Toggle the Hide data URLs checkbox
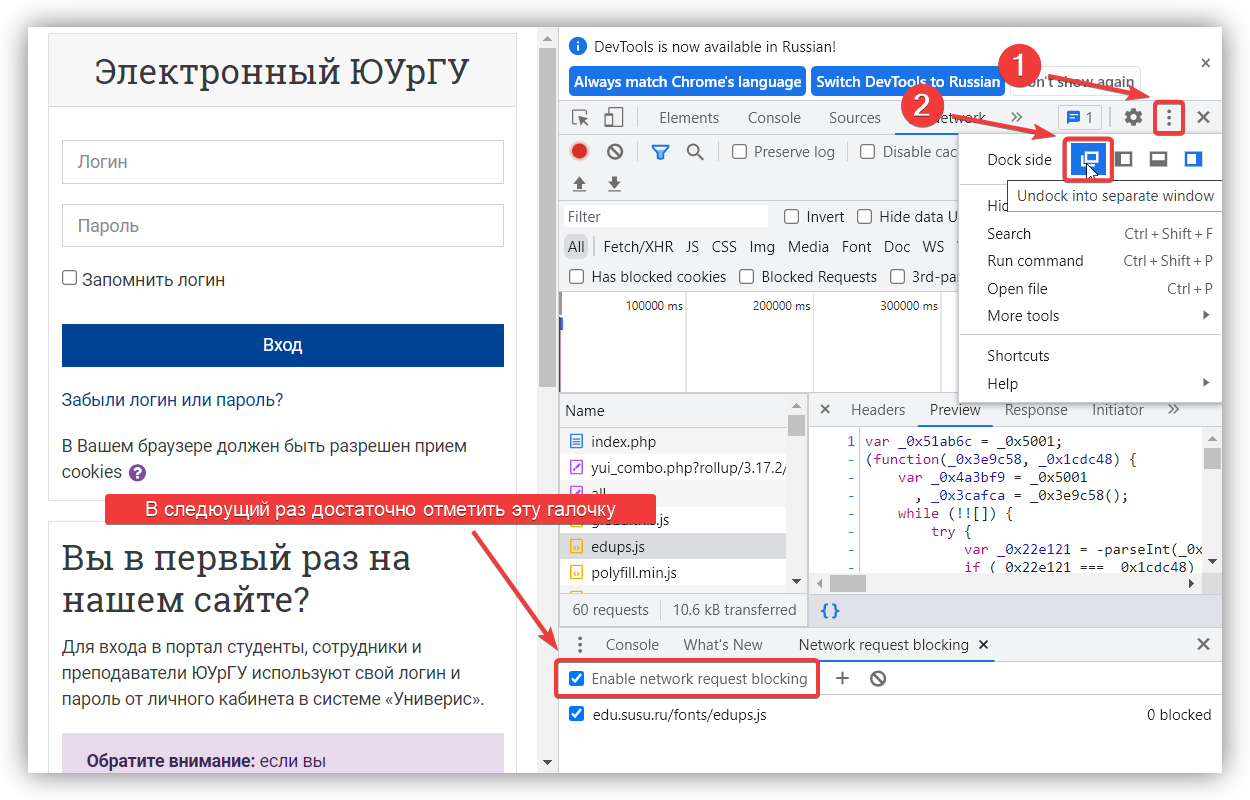The image size is (1250, 800). click(864, 217)
